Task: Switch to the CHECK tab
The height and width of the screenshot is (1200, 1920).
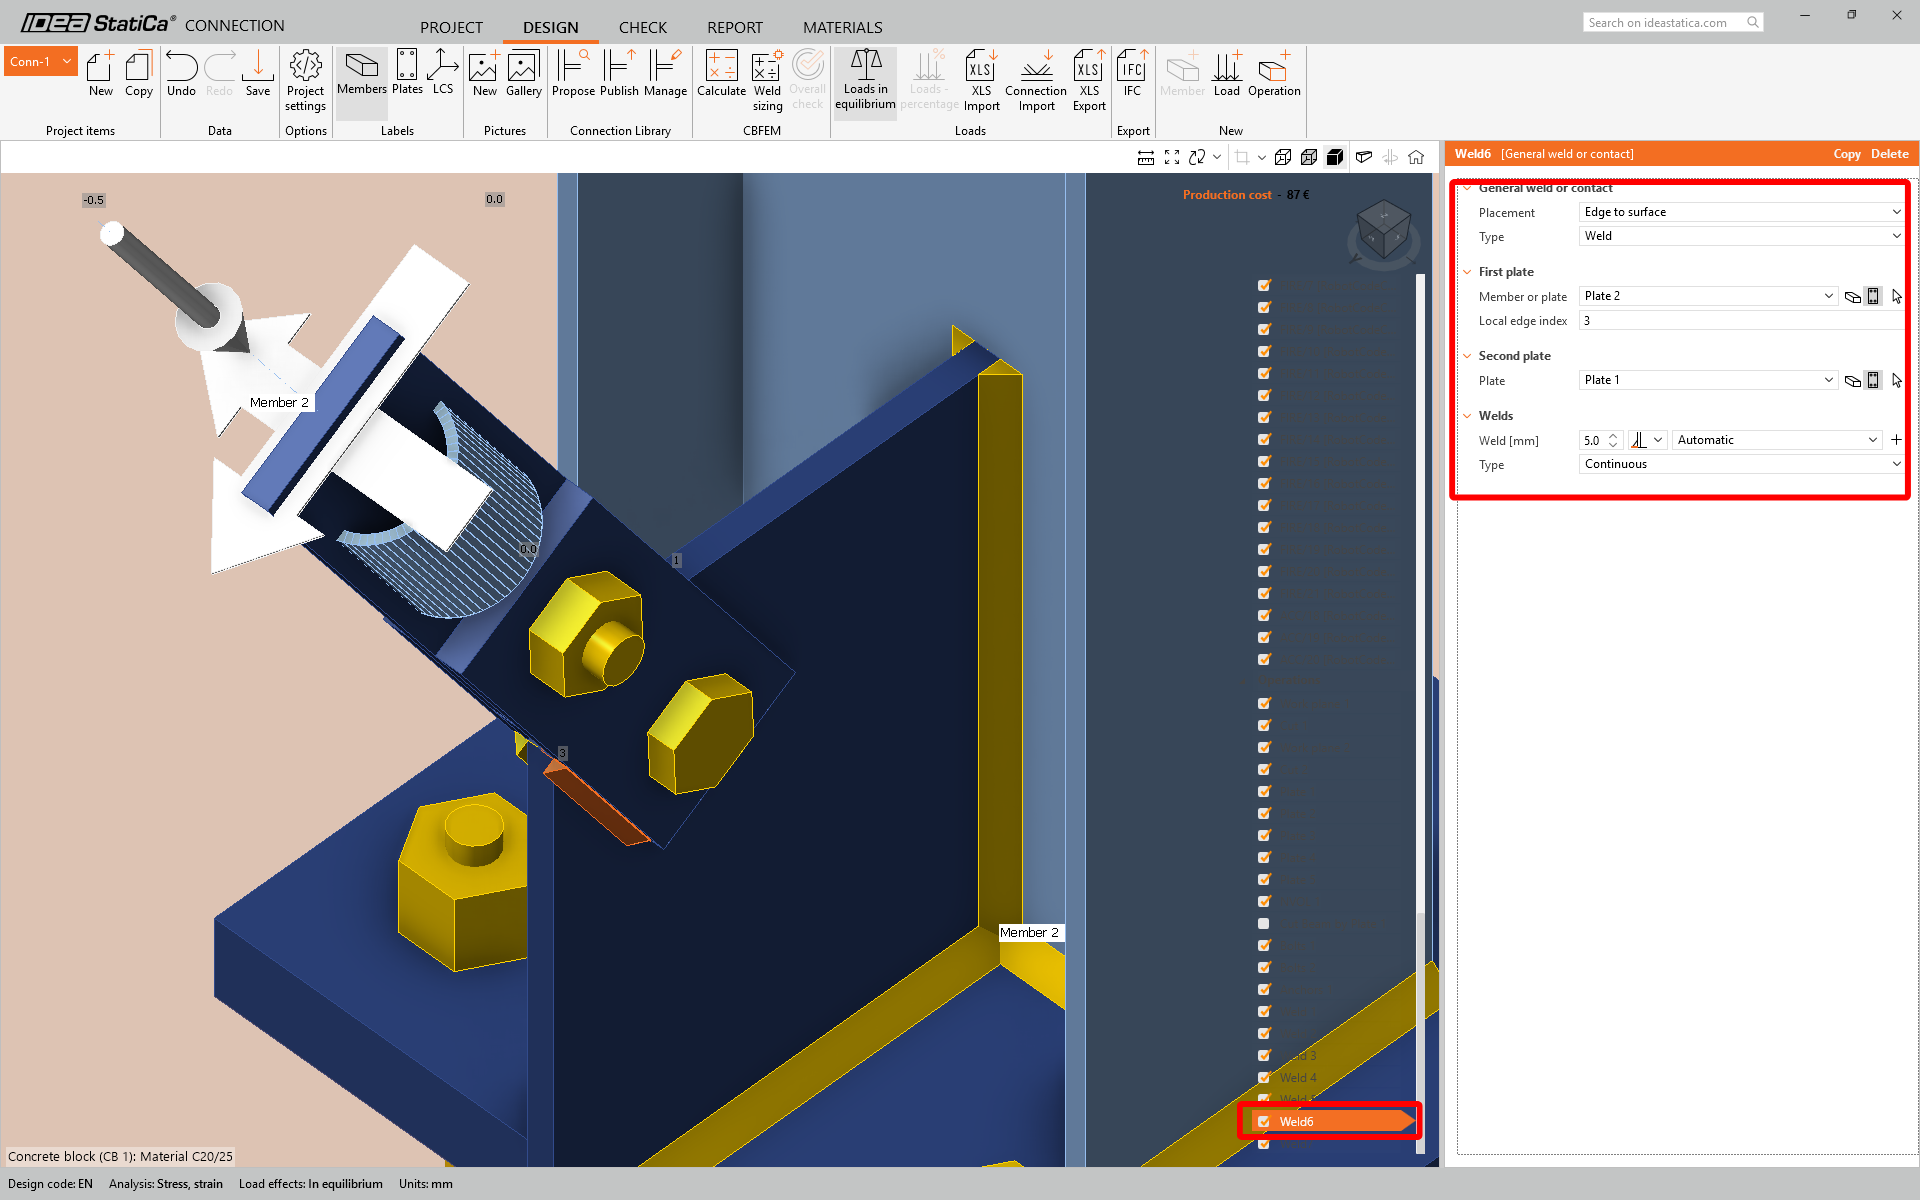Action: [x=642, y=27]
